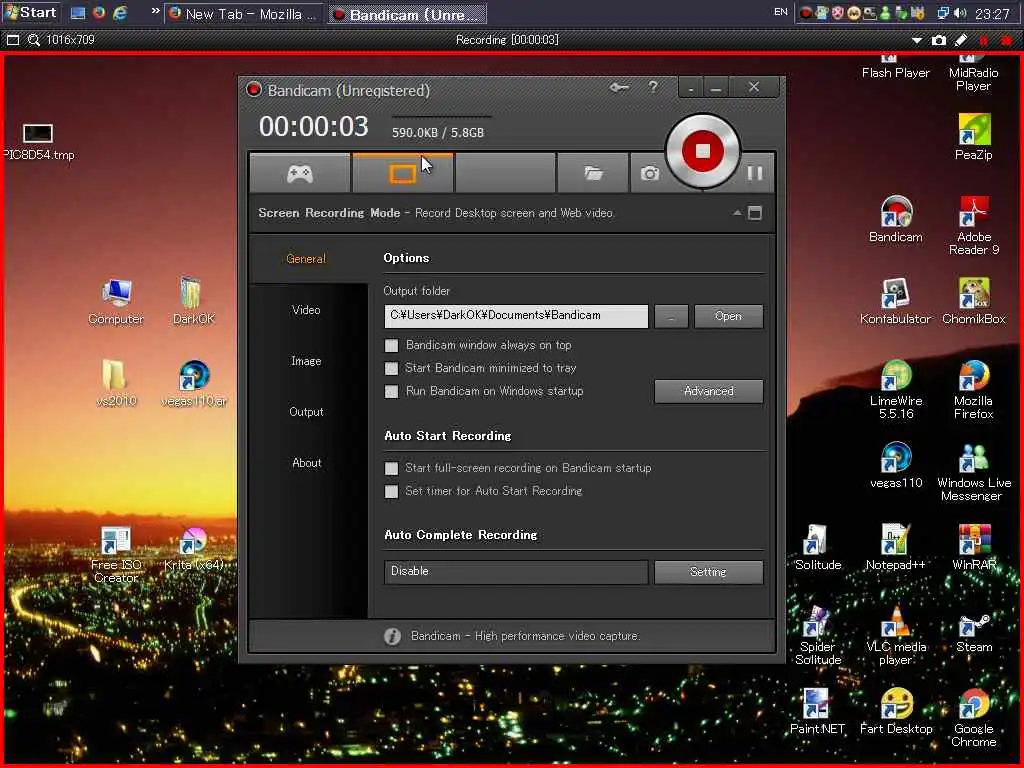Image resolution: width=1024 pixels, height=768 pixels.
Task: Switch to the Video settings tab
Action: tap(306, 310)
